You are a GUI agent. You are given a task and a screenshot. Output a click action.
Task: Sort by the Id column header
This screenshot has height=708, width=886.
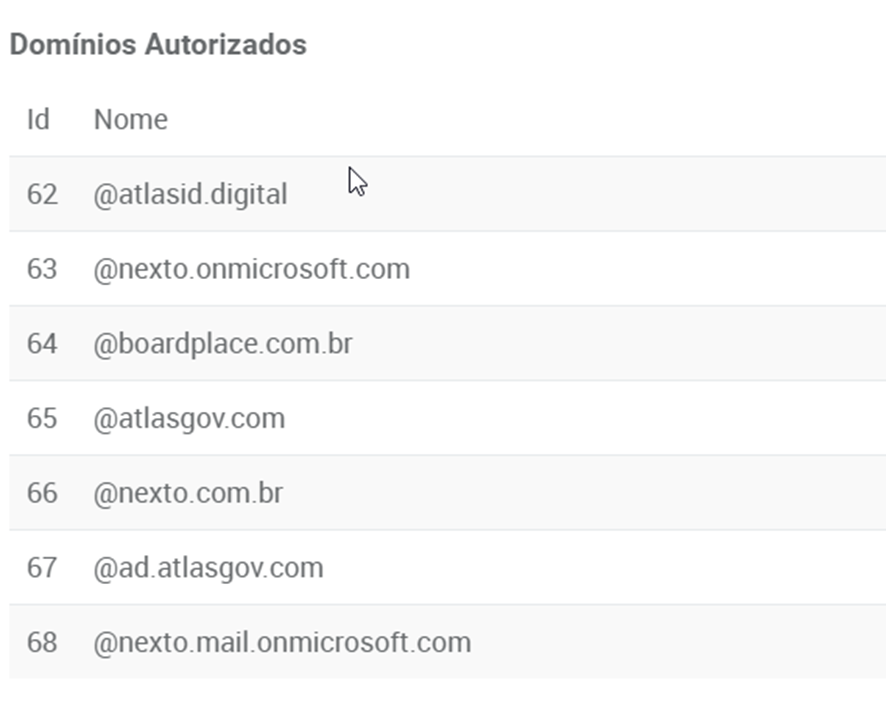click(38, 120)
